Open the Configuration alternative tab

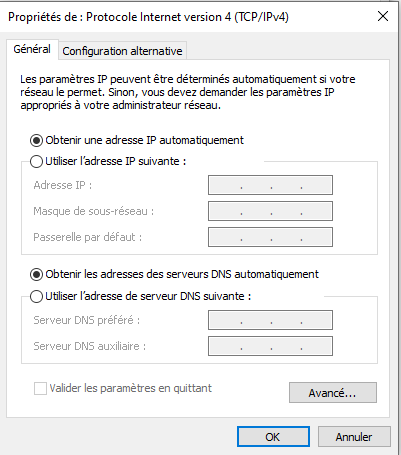point(122,51)
